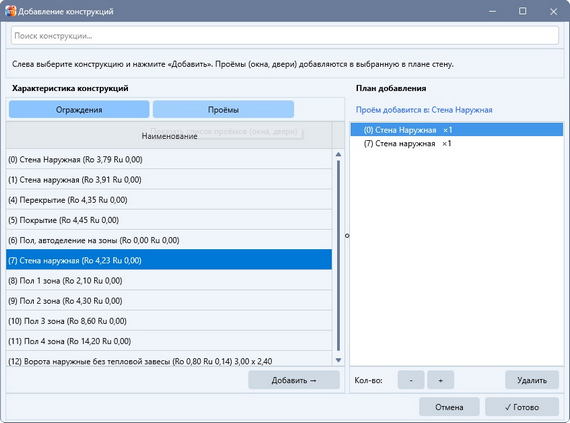Select row (9) Пол 2 зона

[169, 301]
